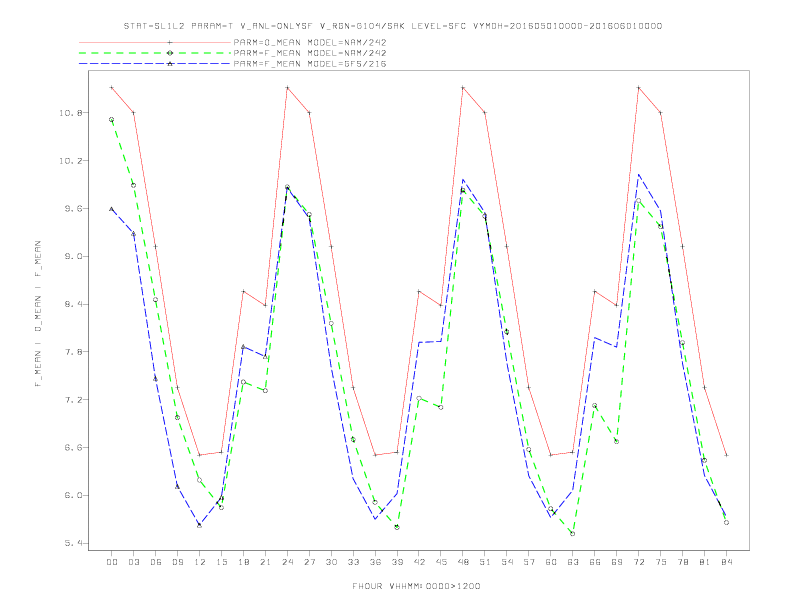Click x-axis tick label 09
The image size is (792, 612).
[x=177, y=562]
